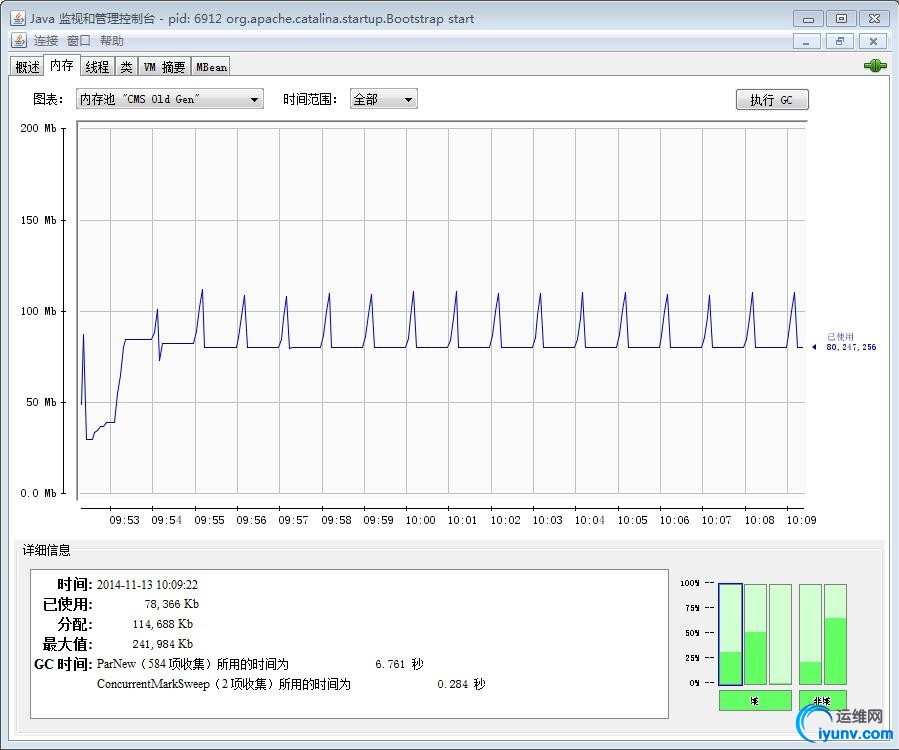Click the 执行 GC button
This screenshot has width=899, height=750.
coord(771,100)
